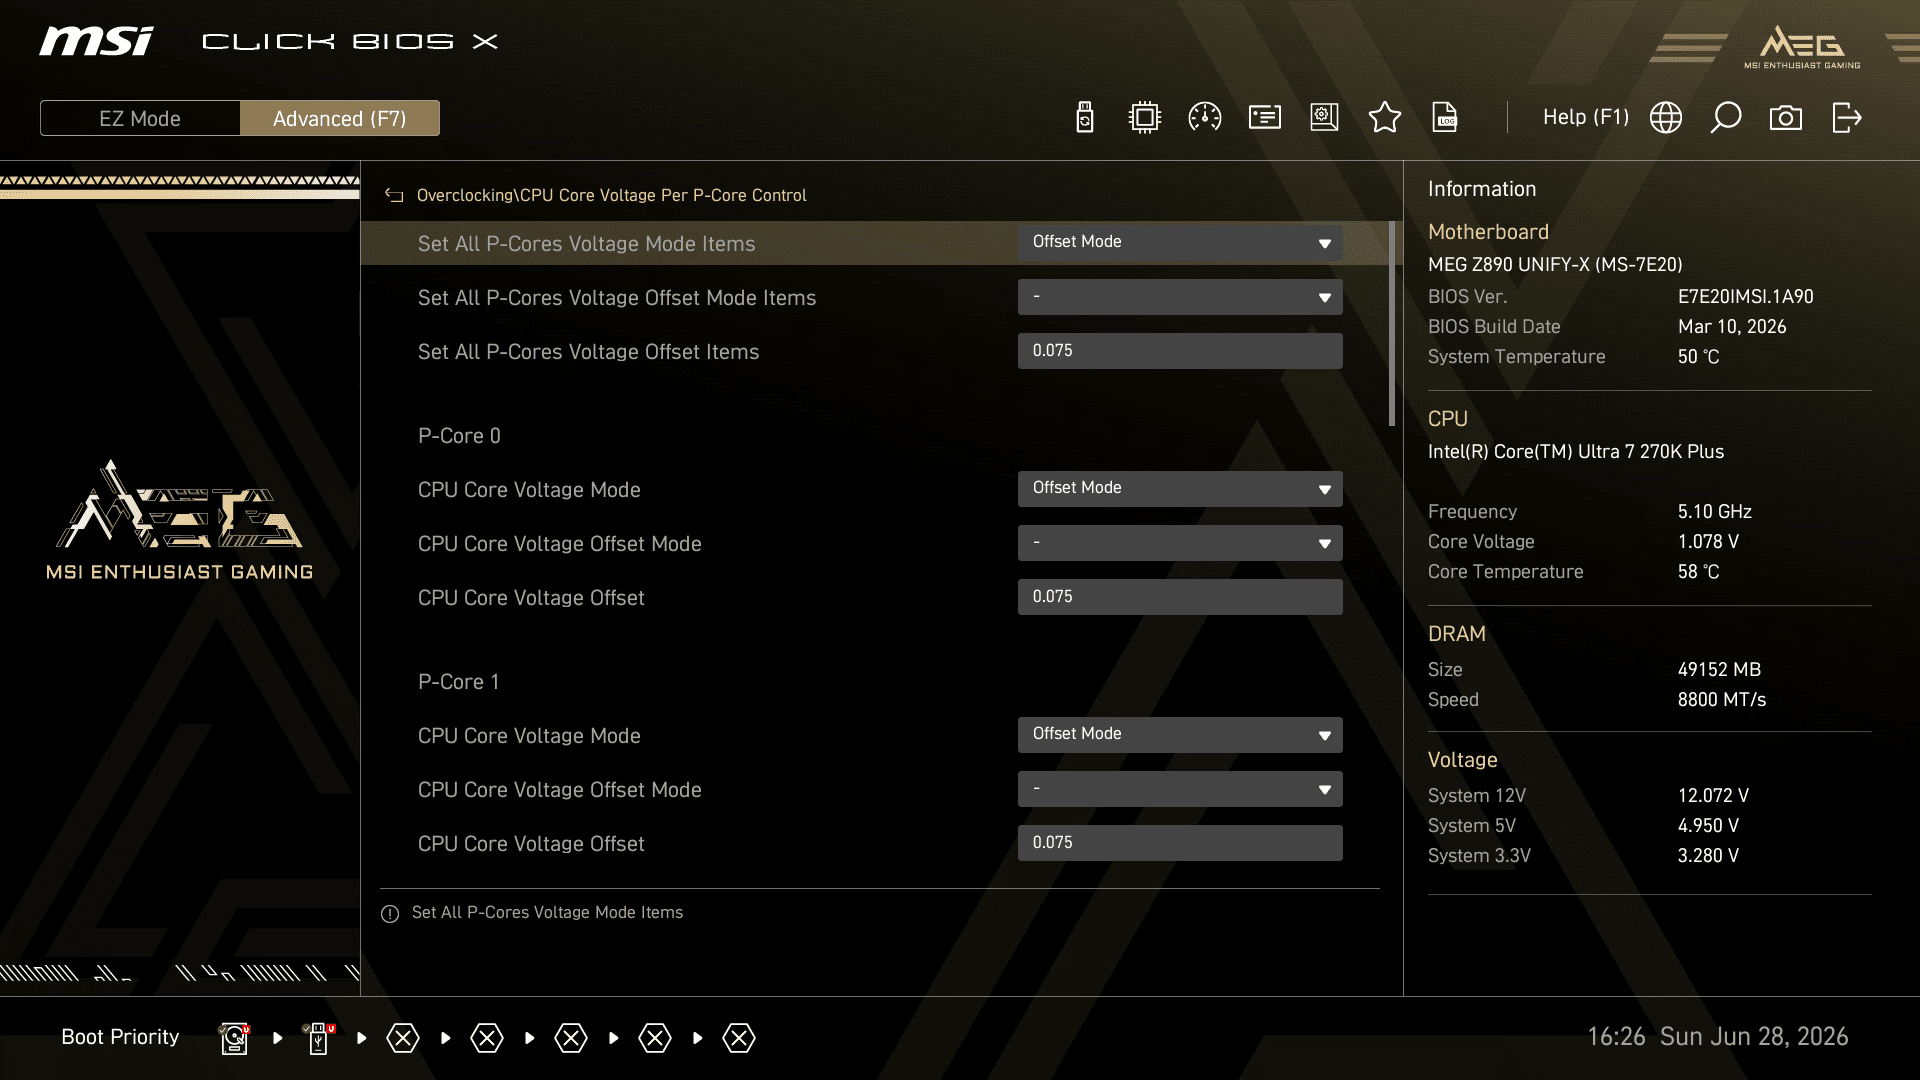Click the Core Temperature value 58 °C
The width and height of the screenshot is (1920, 1080).
click(1698, 572)
